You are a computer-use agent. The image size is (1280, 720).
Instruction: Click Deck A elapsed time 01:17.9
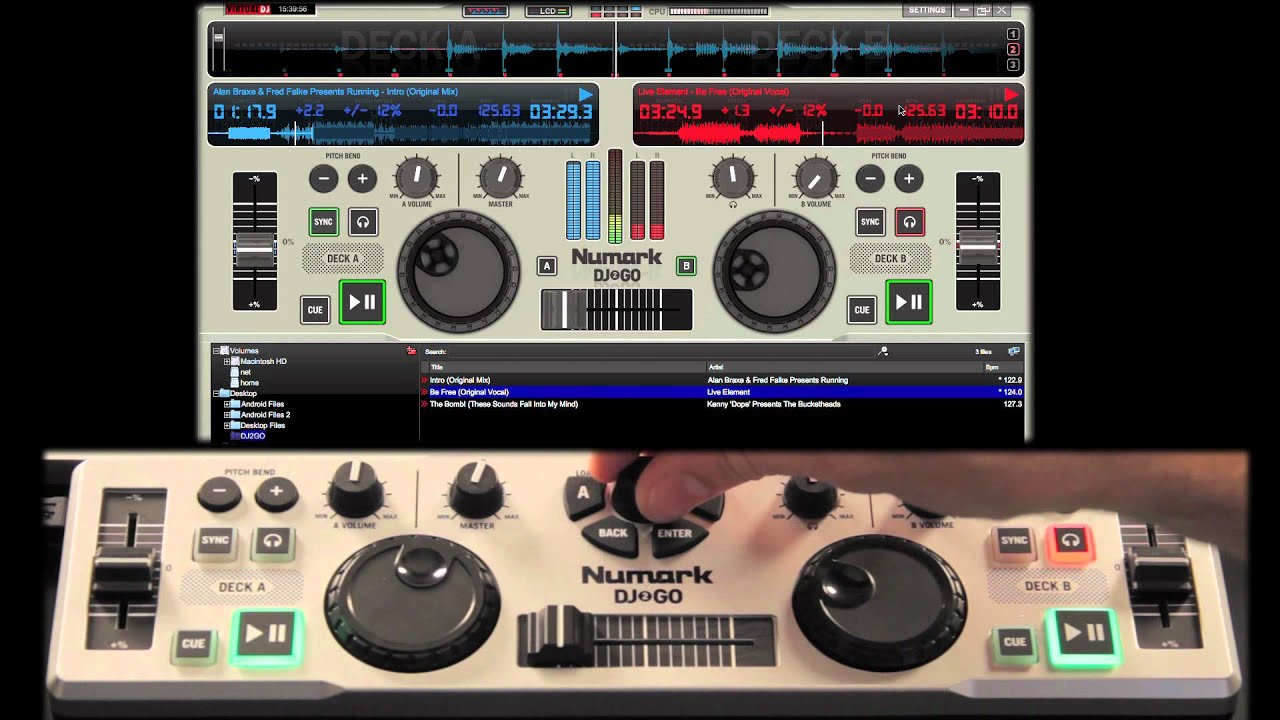244,111
